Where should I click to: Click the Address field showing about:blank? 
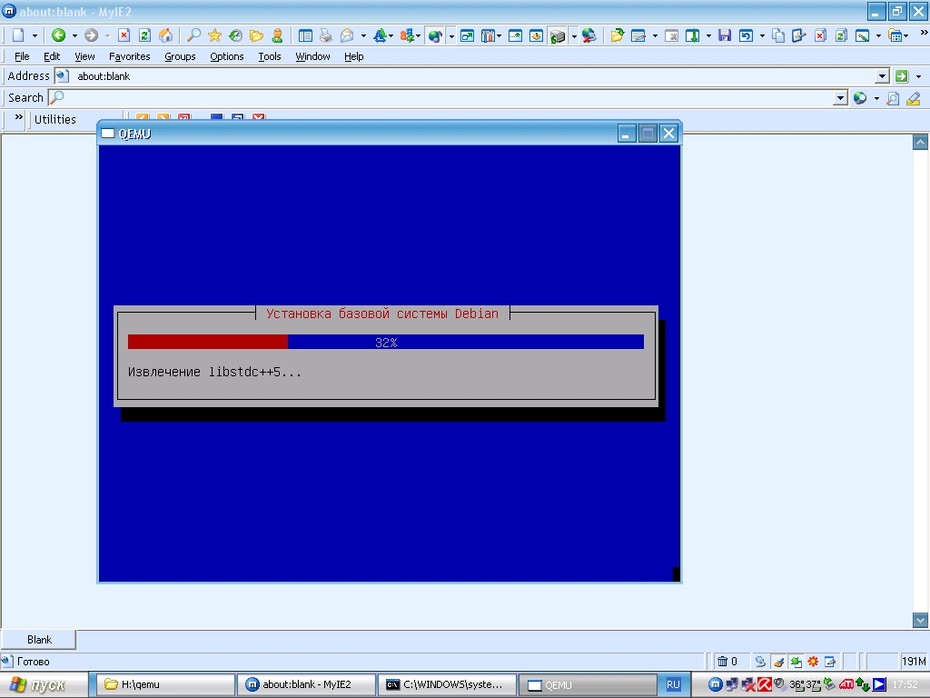click(473, 76)
